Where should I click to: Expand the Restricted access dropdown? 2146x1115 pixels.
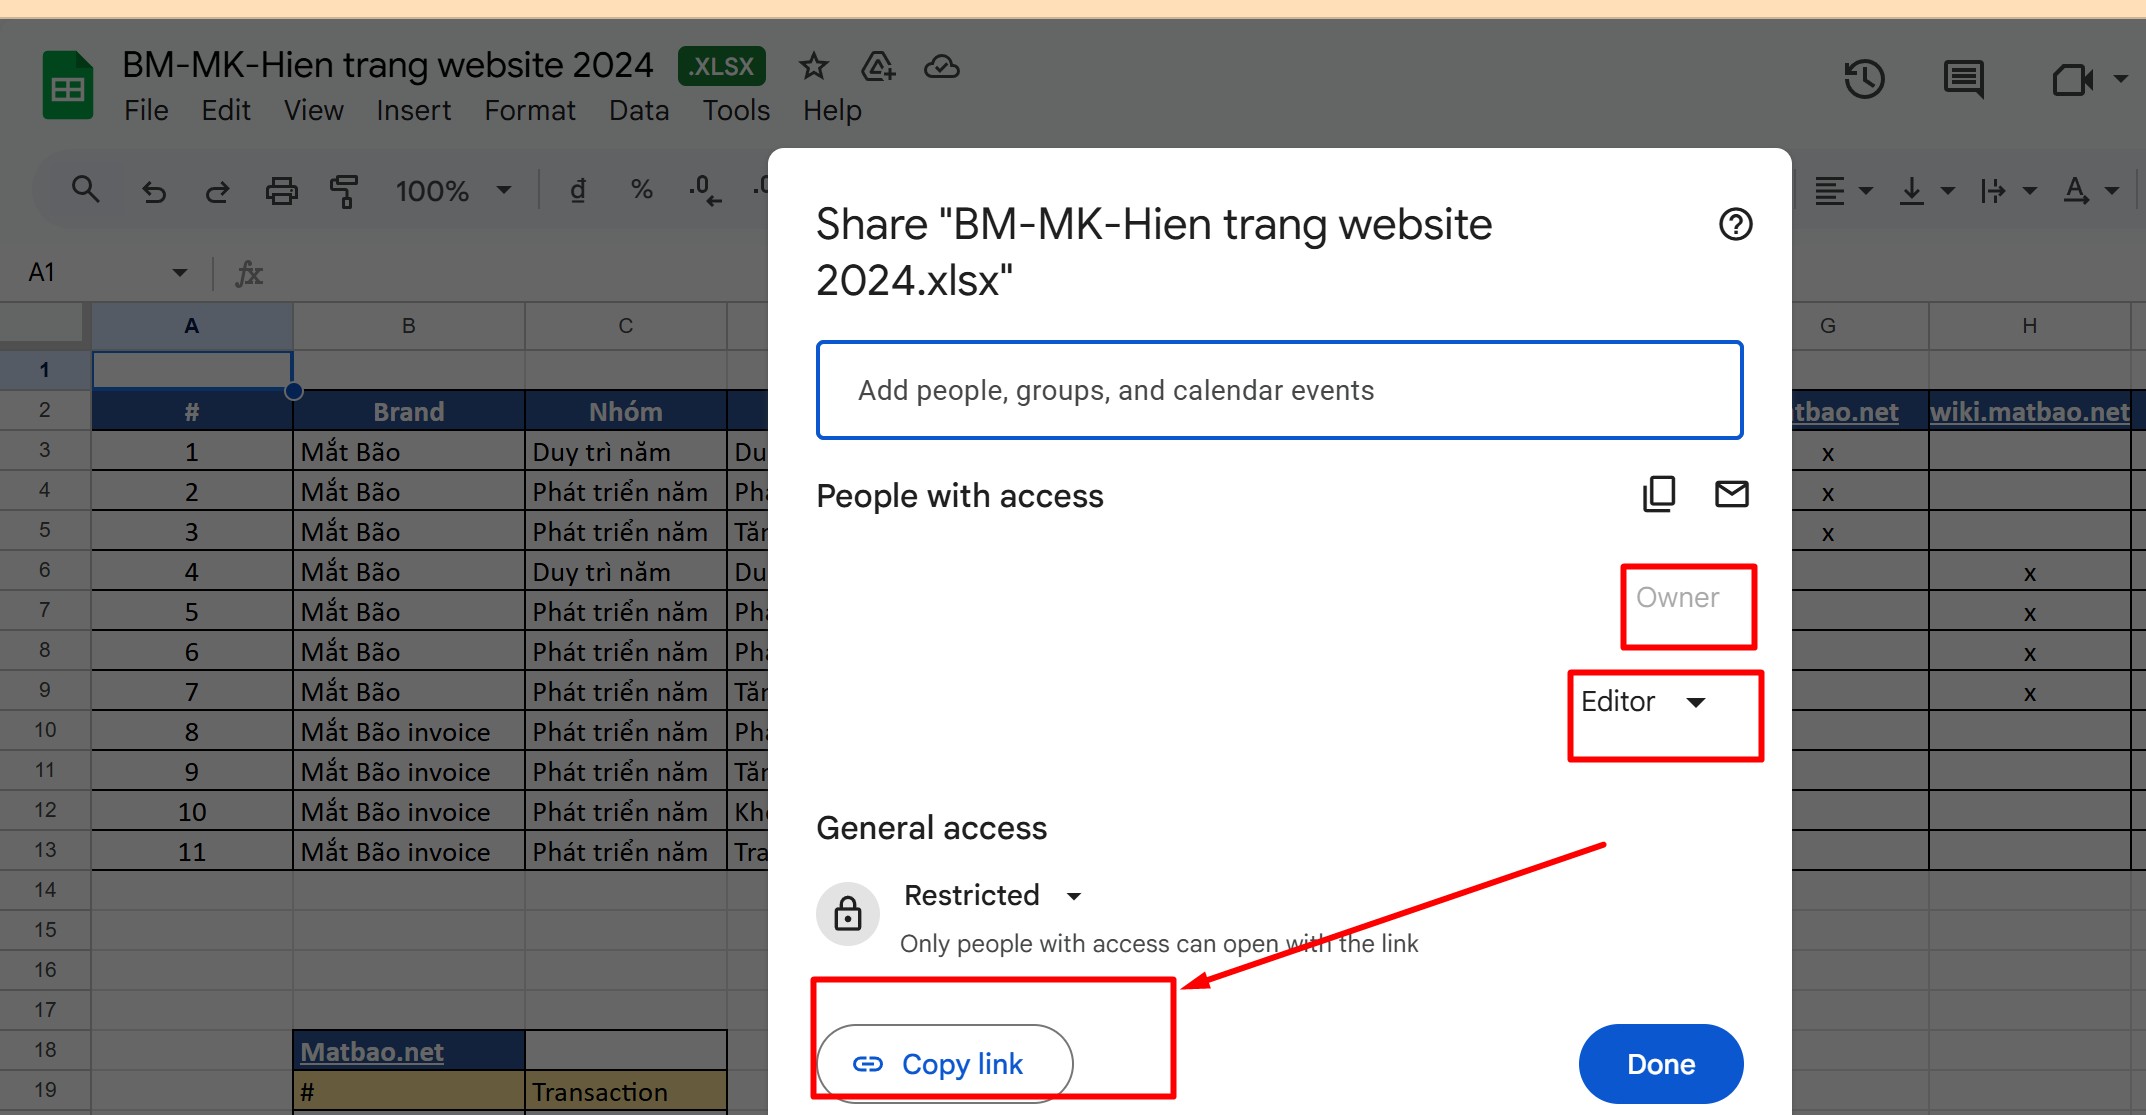pos(992,895)
